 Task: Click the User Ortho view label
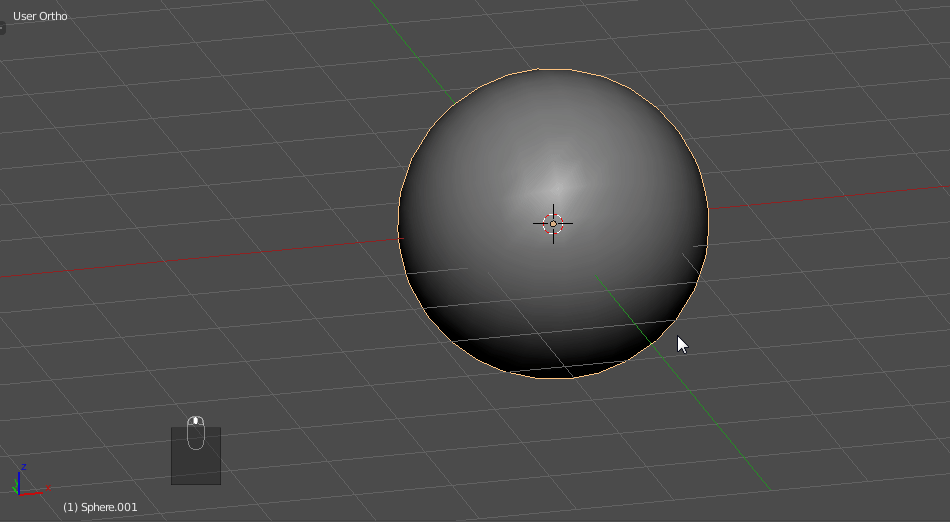pos(40,16)
